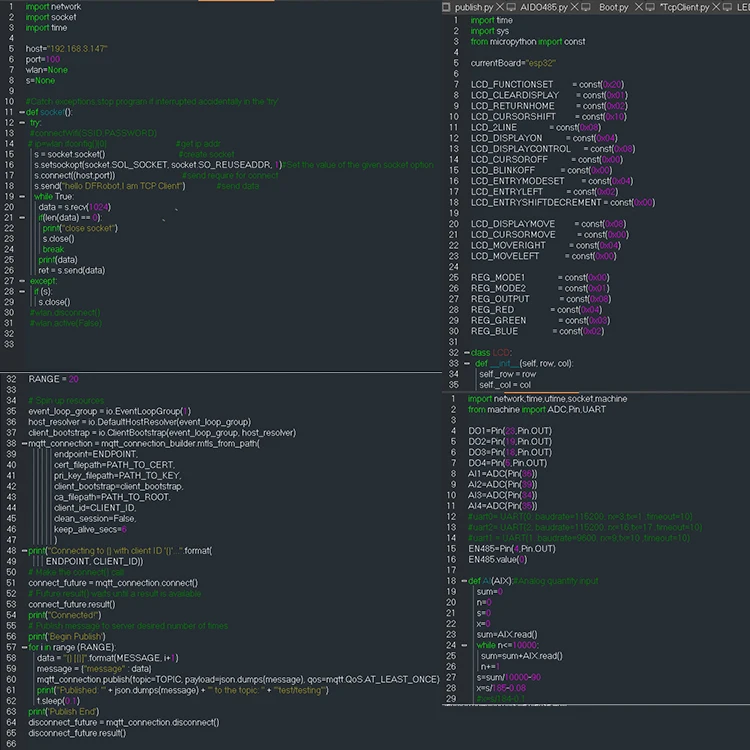The height and width of the screenshot is (750, 750).
Task: Fold the while True: loop
Action: pyautogui.click(x=21, y=197)
